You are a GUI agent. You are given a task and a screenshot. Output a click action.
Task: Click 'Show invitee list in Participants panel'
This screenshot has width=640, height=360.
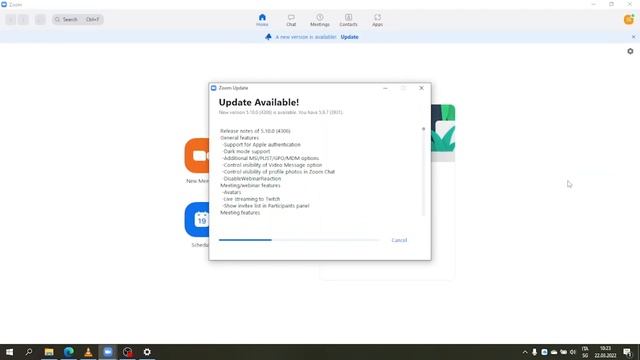266,206
